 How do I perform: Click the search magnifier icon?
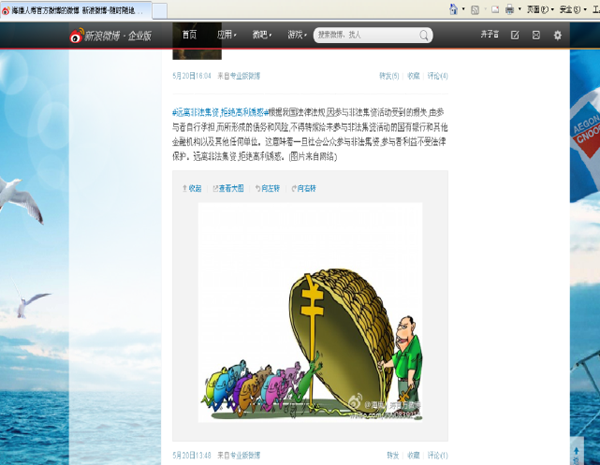tap(424, 35)
